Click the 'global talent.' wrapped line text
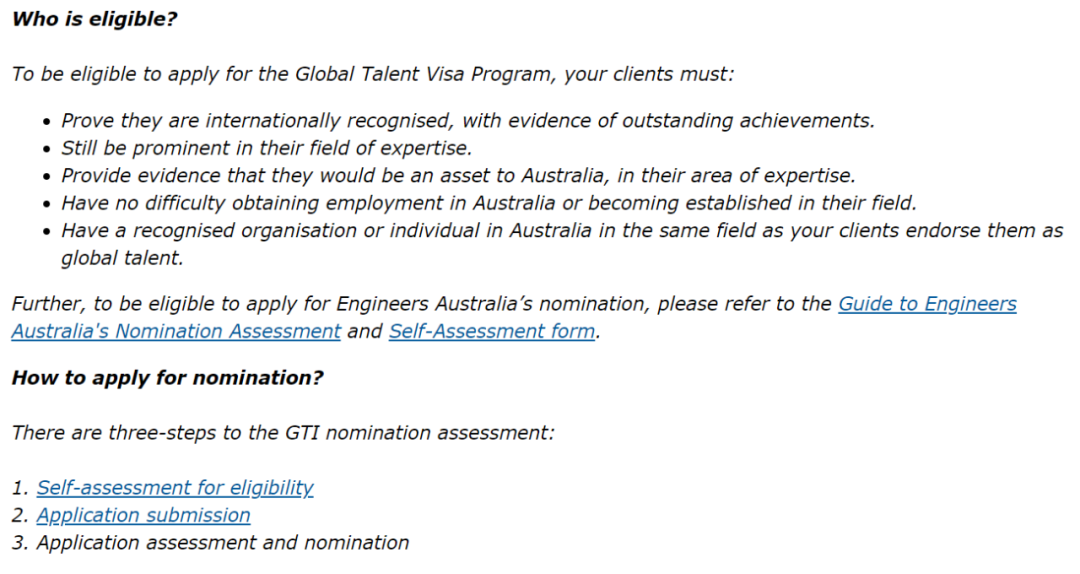 [x=123, y=258]
